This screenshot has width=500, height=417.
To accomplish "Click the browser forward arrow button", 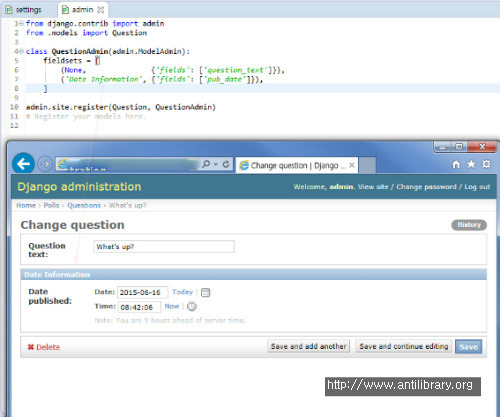I will [45, 164].
